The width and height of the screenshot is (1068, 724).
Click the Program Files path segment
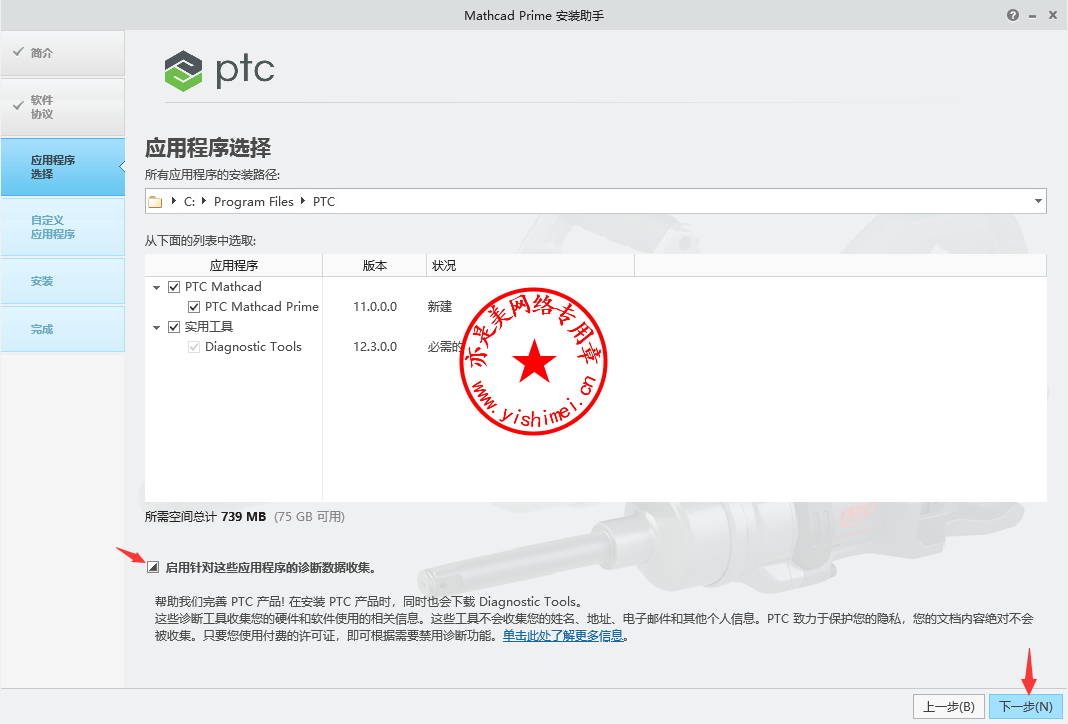pyautogui.click(x=253, y=202)
